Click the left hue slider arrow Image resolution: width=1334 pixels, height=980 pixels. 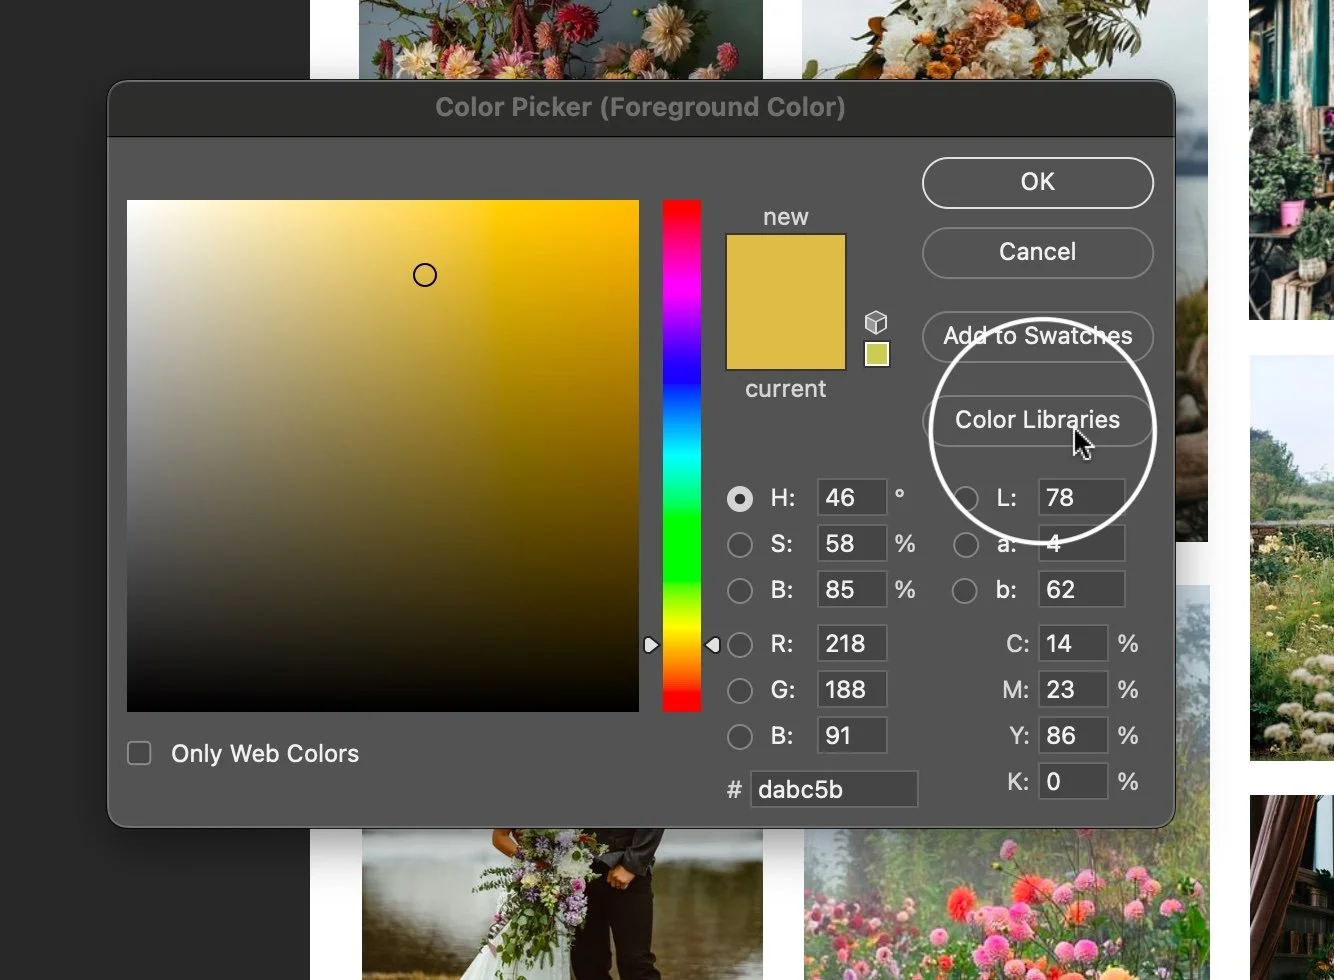(651, 645)
